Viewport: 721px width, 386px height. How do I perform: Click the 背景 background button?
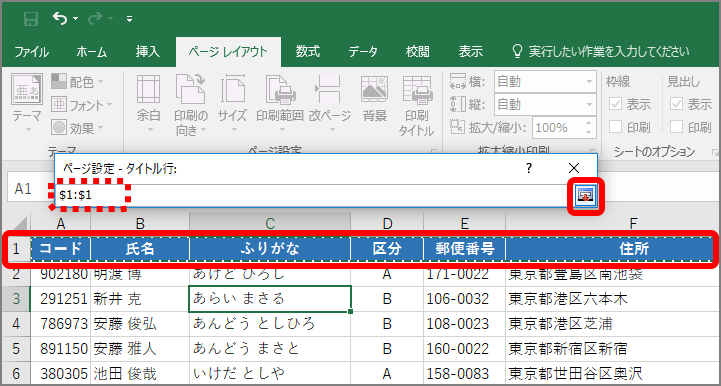click(x=375, y=99)
